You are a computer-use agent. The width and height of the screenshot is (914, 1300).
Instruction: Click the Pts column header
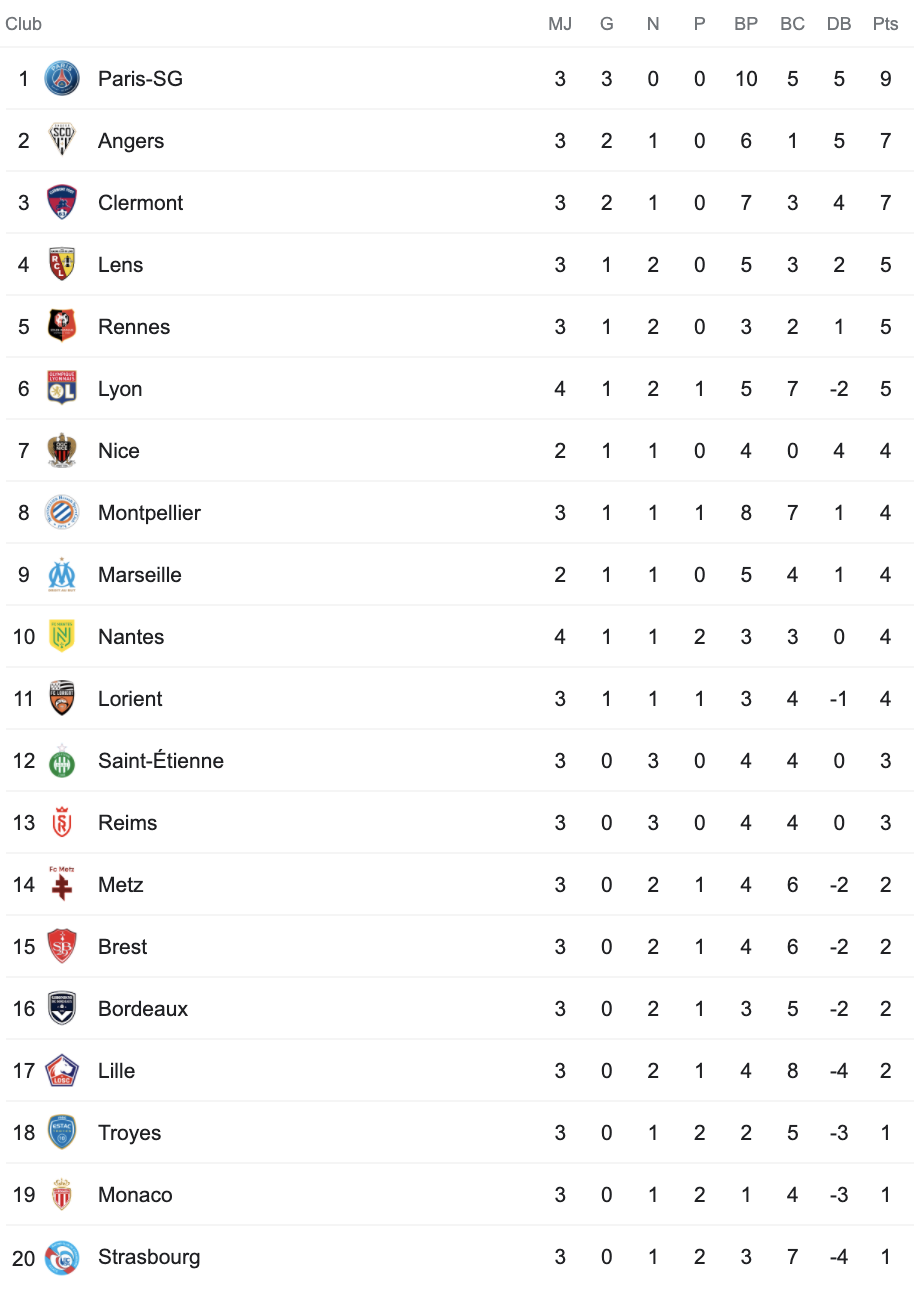[x=885, y=24]
